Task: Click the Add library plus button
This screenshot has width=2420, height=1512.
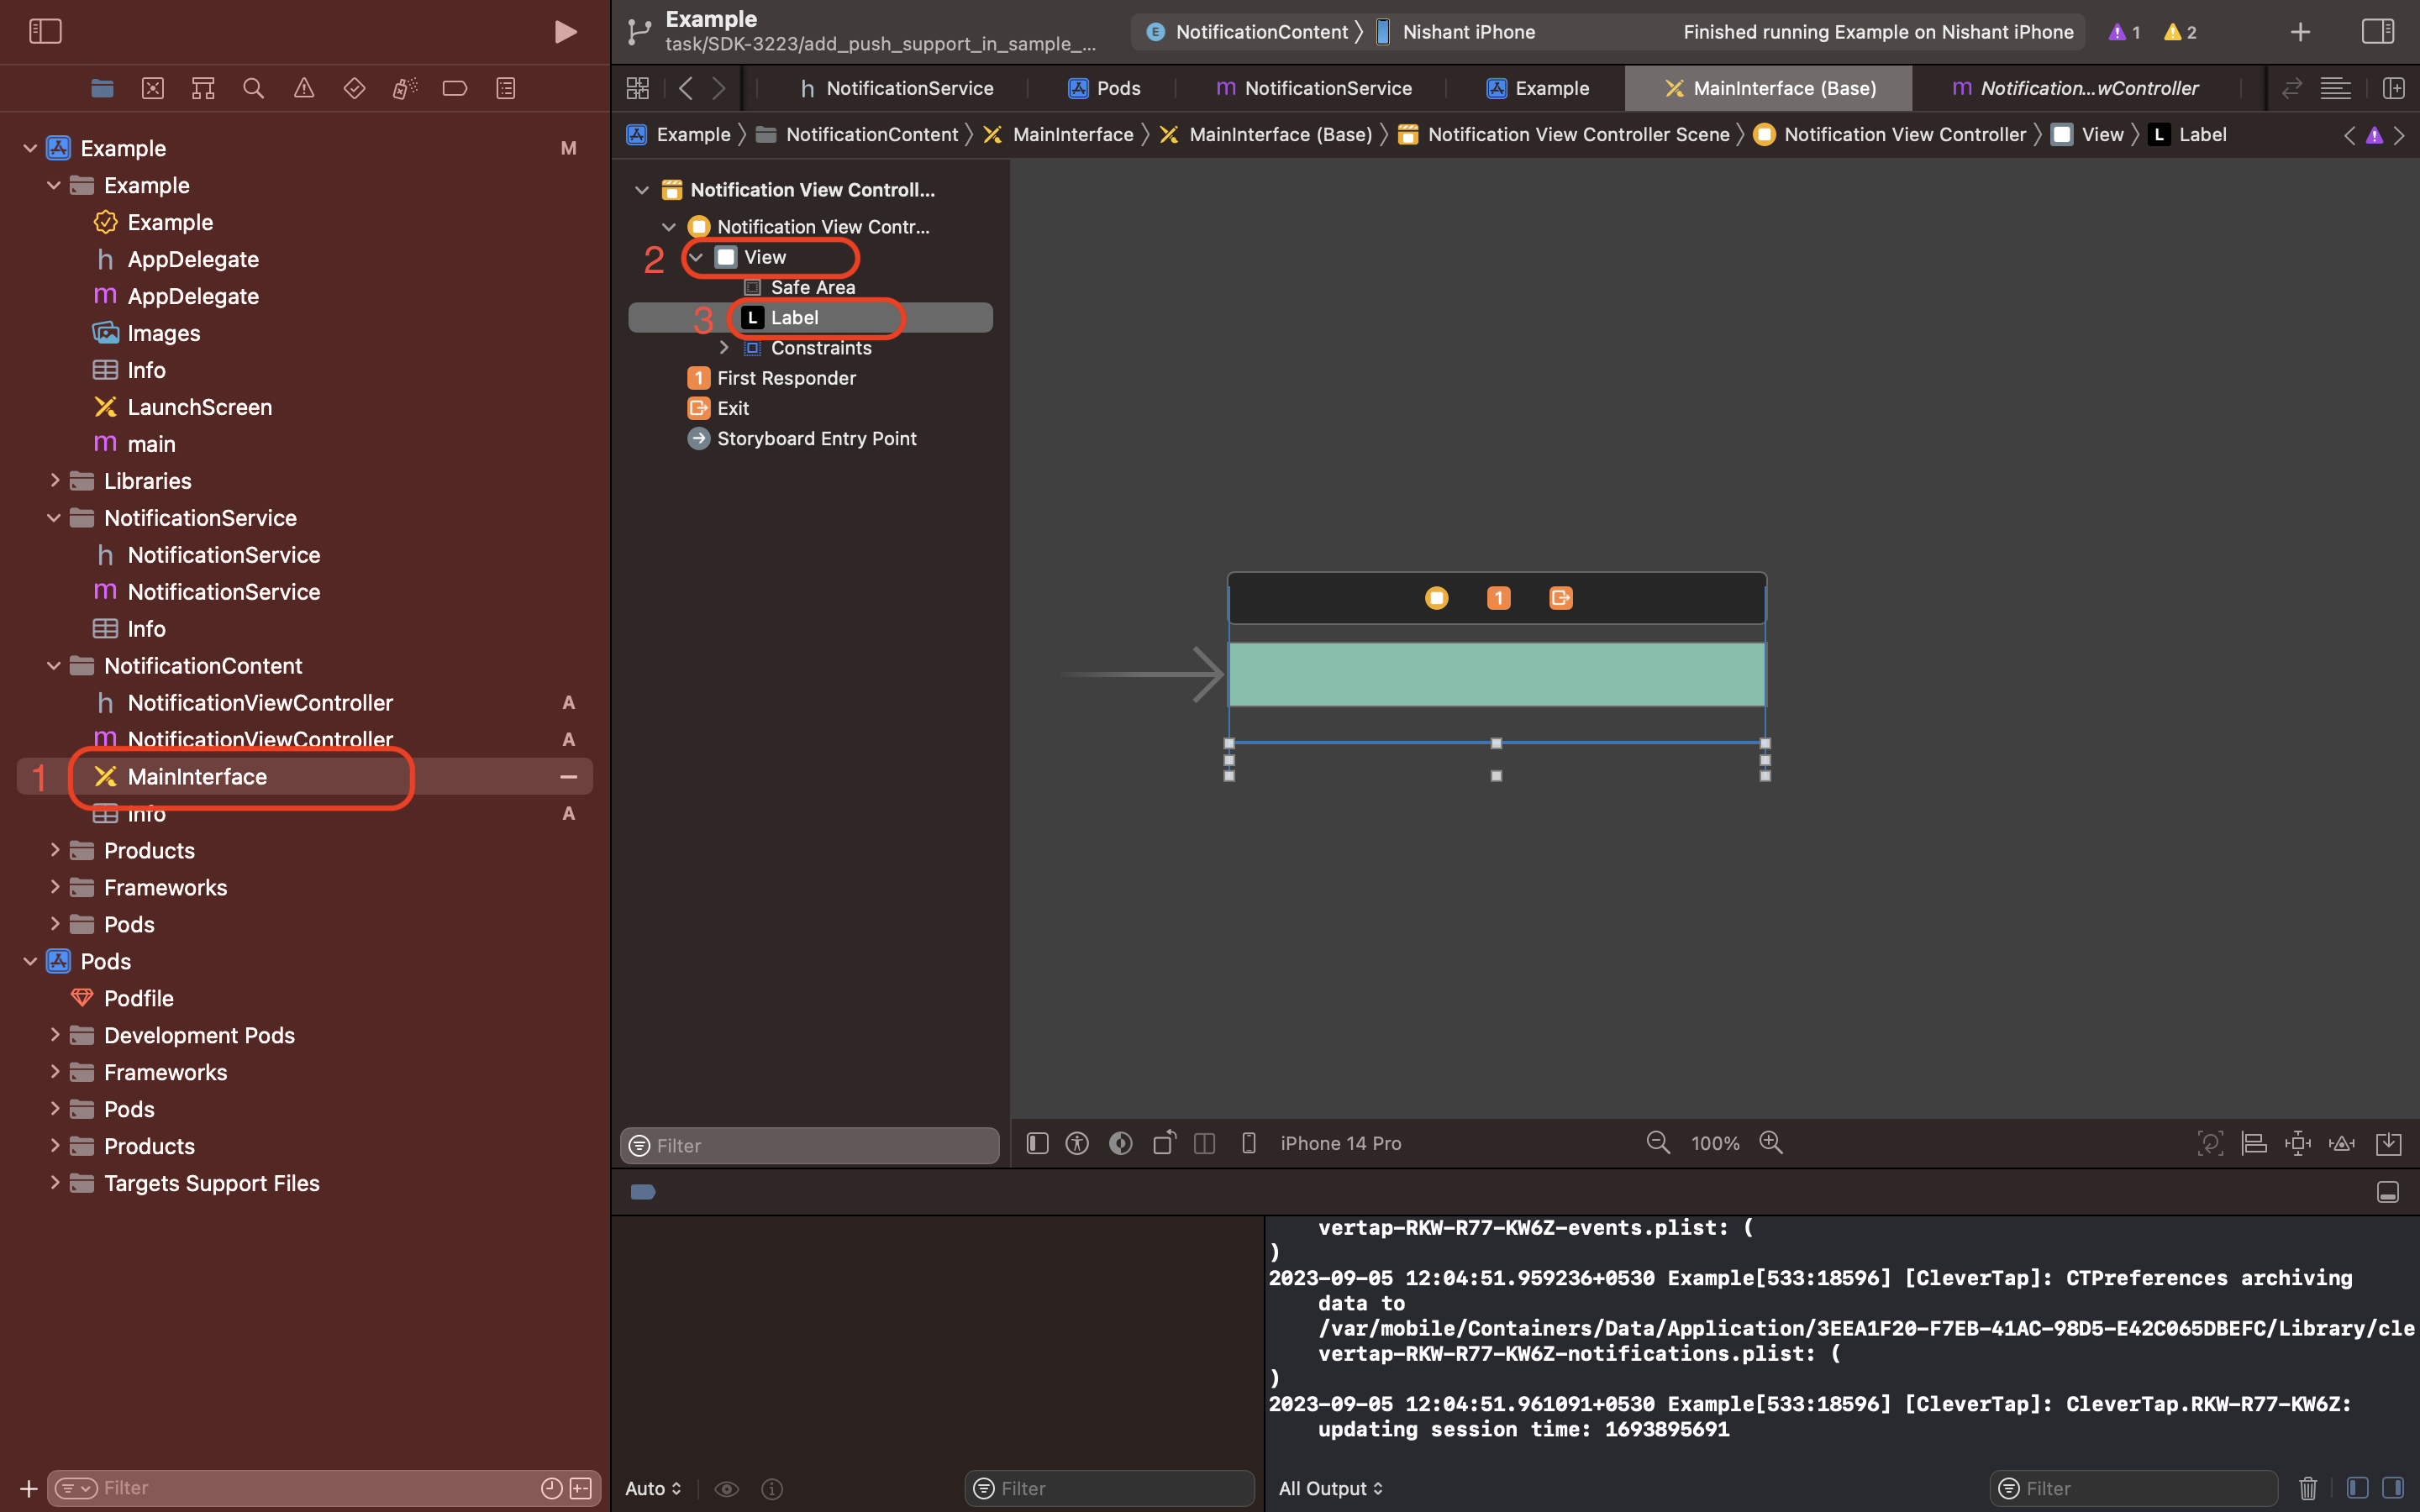Action: [x=2300, y=32]
